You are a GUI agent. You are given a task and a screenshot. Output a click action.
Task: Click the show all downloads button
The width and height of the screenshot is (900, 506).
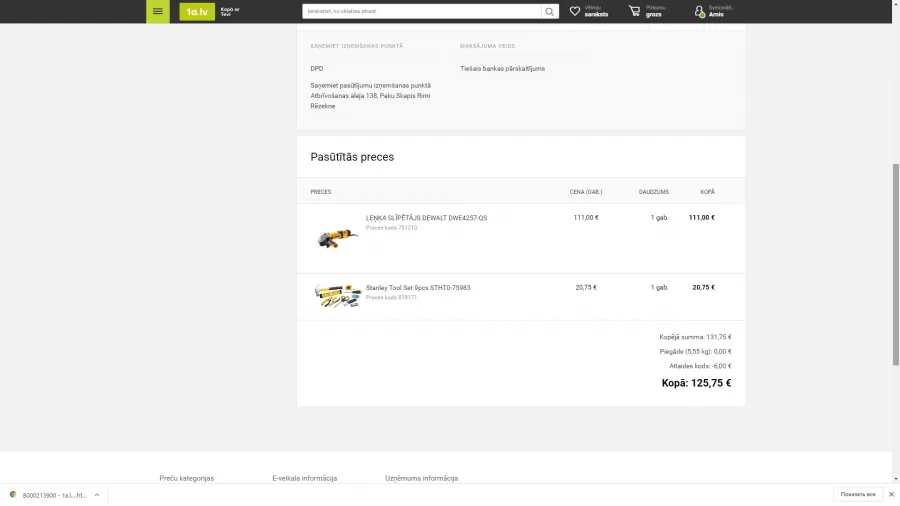point(858,495)
